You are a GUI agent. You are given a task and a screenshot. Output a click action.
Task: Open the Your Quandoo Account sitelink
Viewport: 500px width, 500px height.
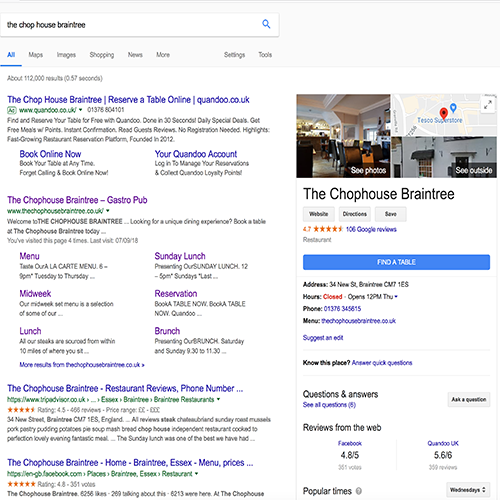196,154
